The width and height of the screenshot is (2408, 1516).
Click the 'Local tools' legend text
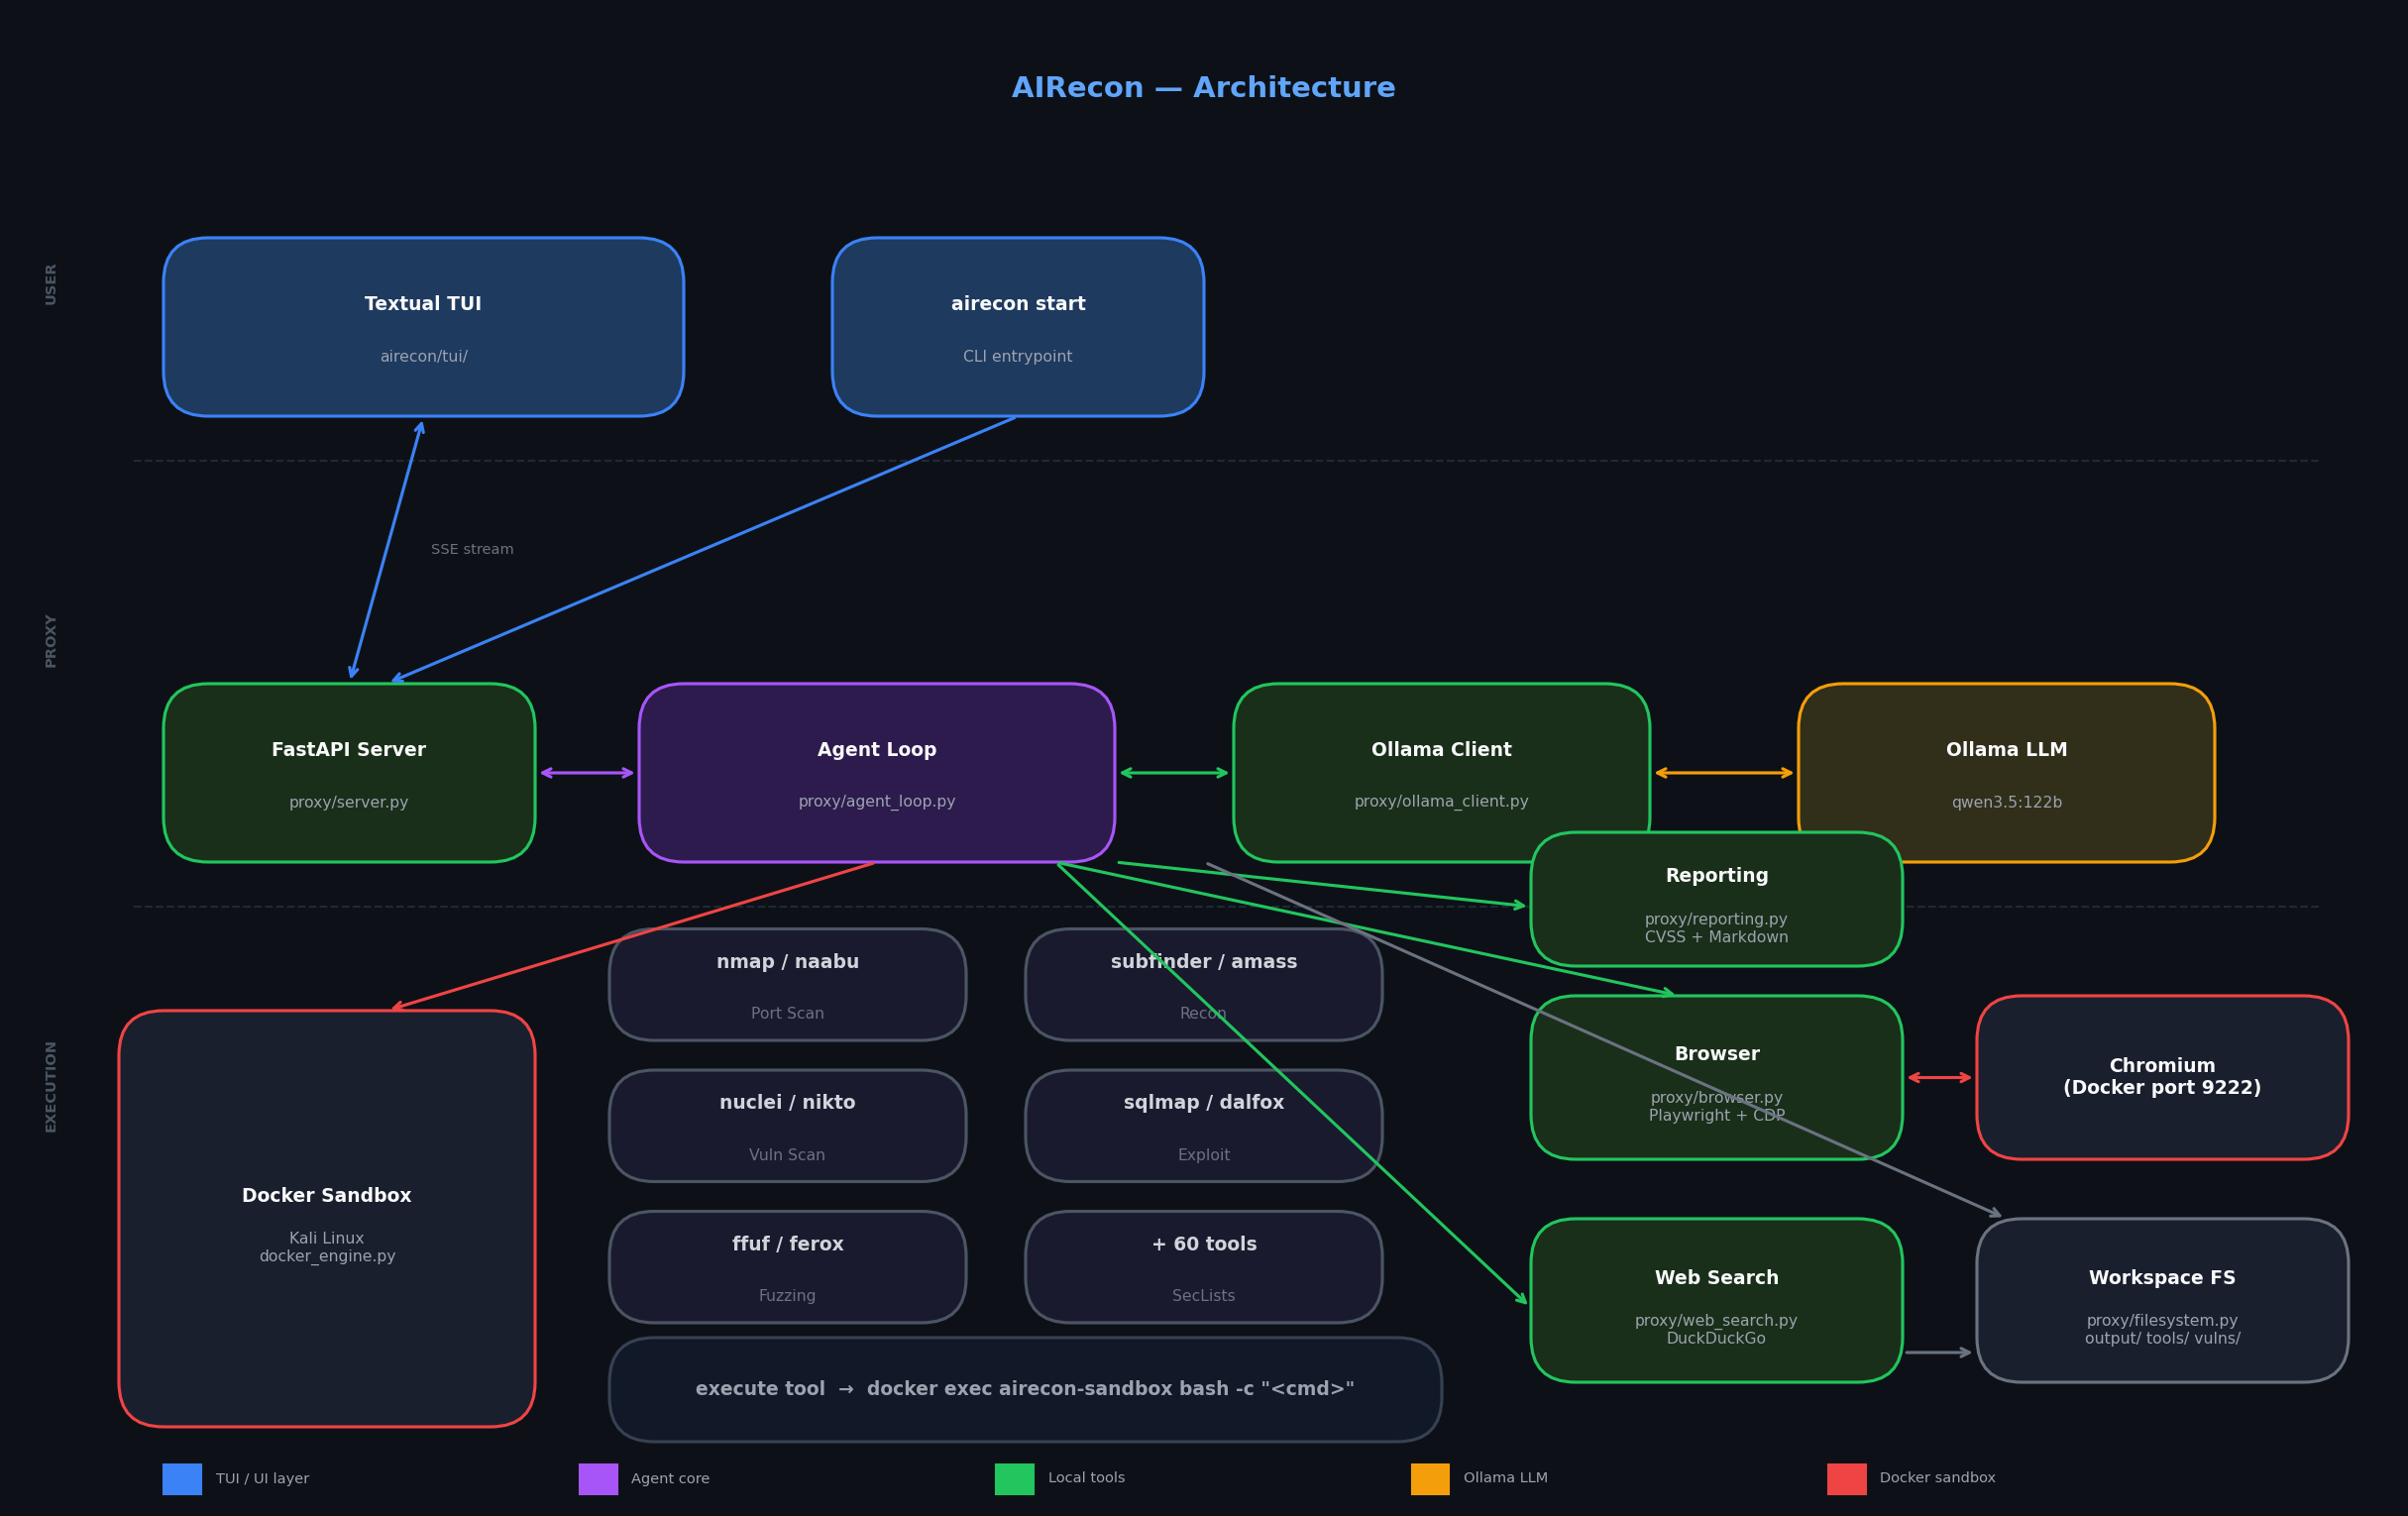coord(1086,1478)
